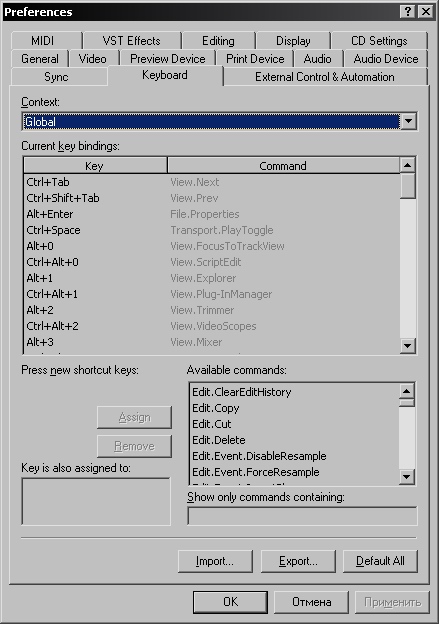Image resolution: width=439 pixels, height=624 pixels.
Task: Open the VST Effects tab
Action: click(x=131, y=41)
